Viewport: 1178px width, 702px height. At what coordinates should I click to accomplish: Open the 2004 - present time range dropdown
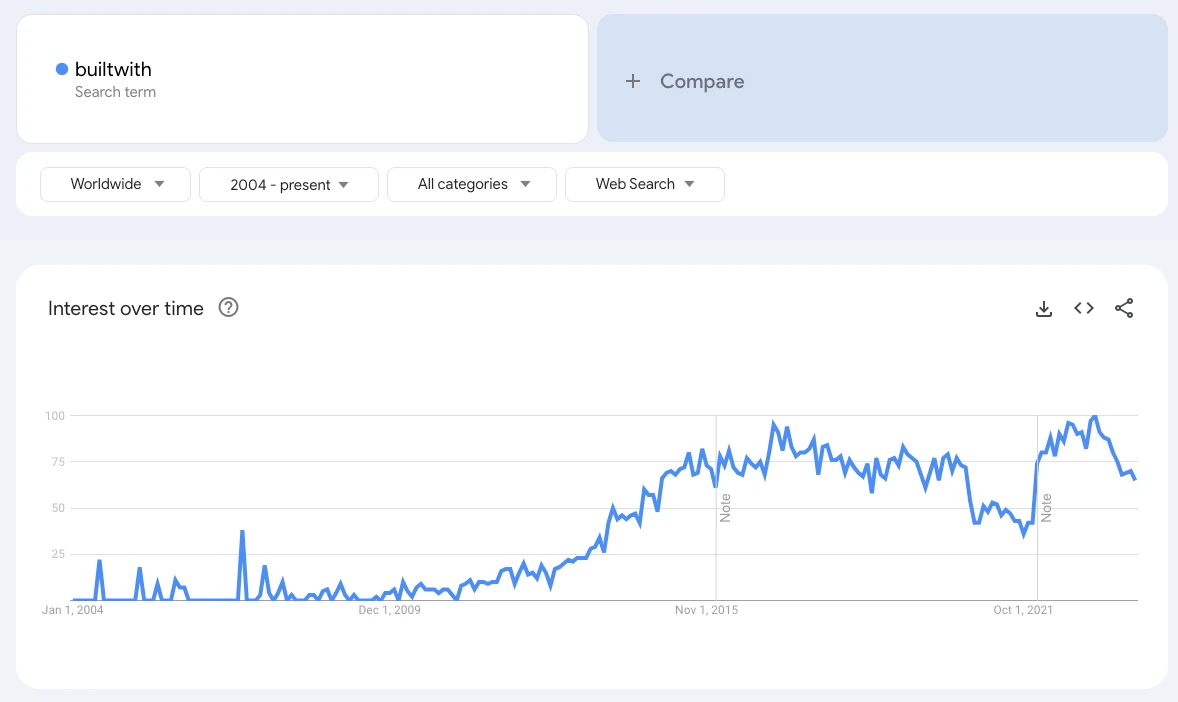click(289, 184)
